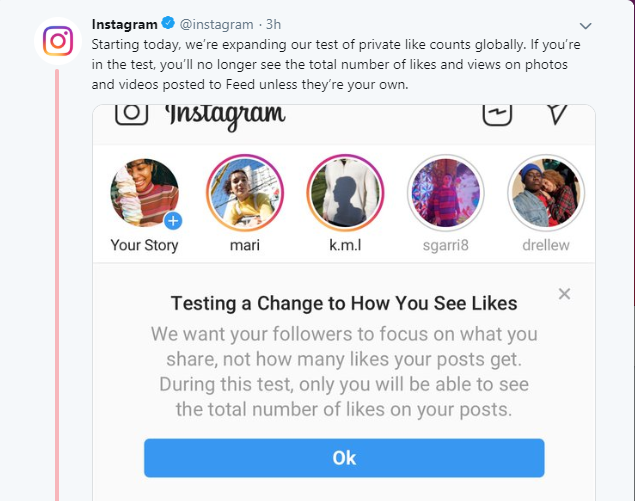Screen dimensions: 635x501
Task: Open drellew's story
Action: (x=545, y=193)
